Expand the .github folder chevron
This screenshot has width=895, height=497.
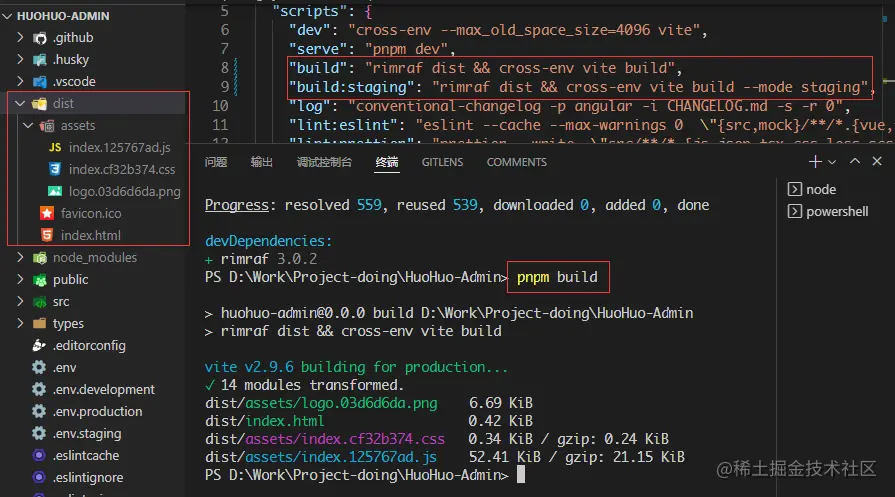click(20, 38)
